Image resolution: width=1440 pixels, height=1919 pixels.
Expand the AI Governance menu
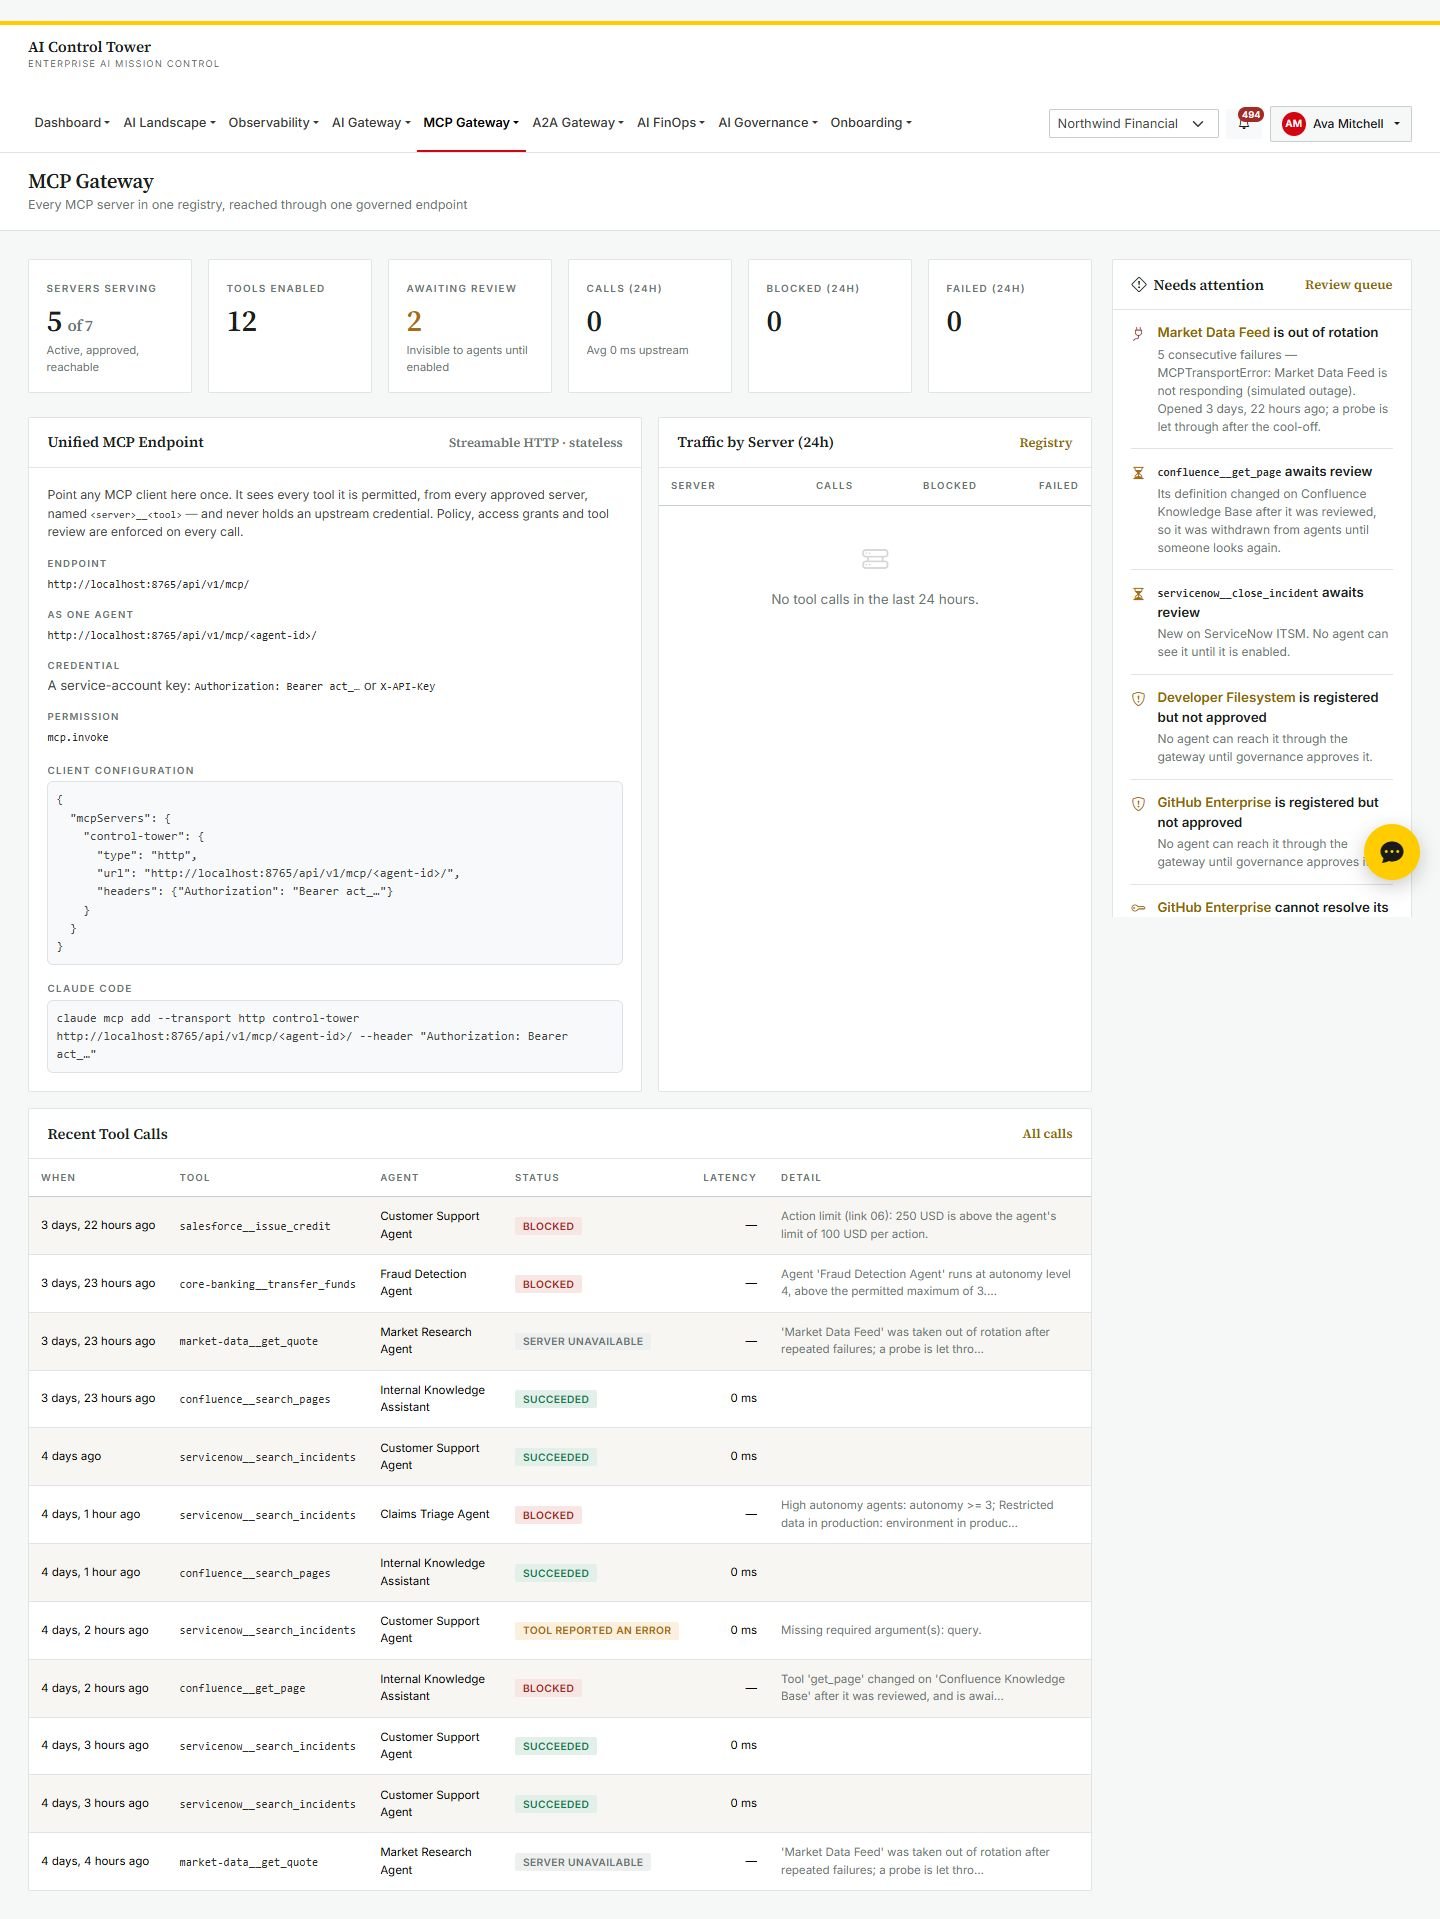(768, 123)
